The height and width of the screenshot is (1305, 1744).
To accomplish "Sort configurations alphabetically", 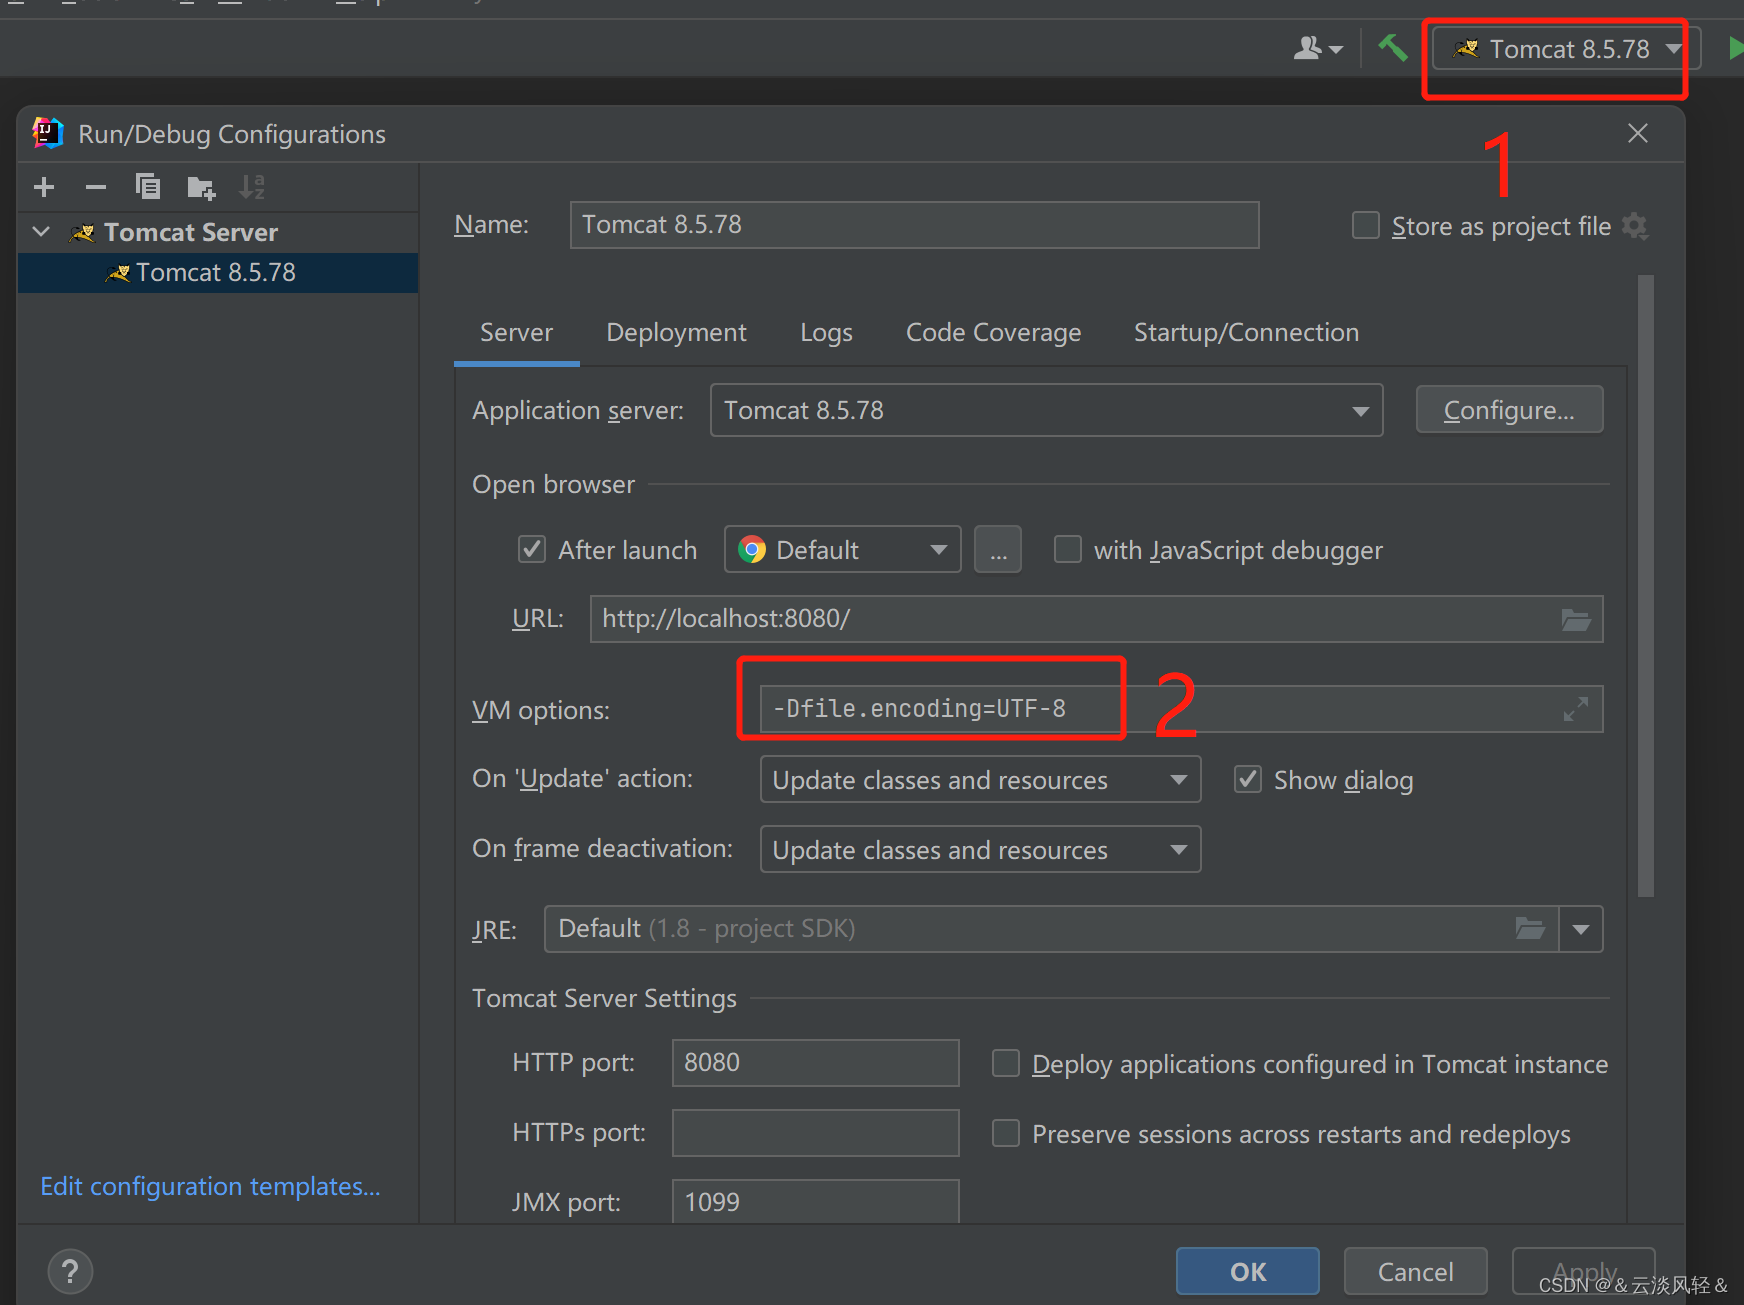I will click(252, 187).
